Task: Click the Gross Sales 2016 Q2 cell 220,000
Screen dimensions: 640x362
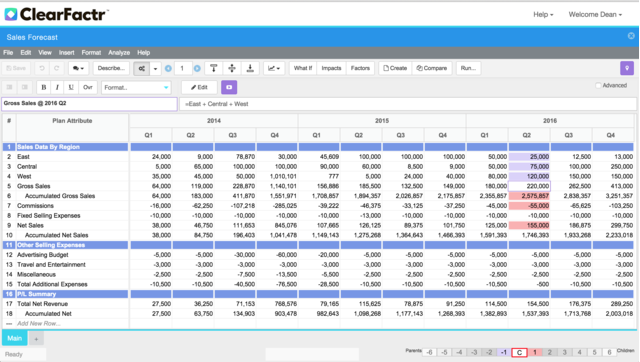Action: coord(529,186)
